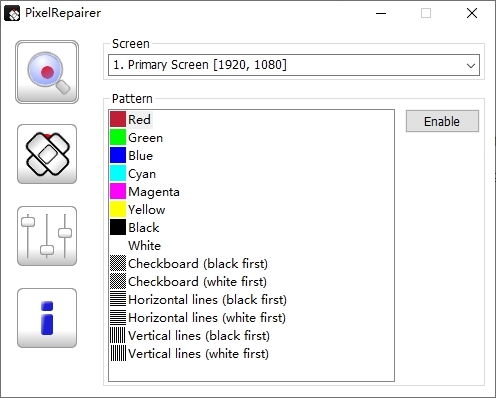
Task: Expand the Screen dropdown arrow
Action: pos(471,65)
